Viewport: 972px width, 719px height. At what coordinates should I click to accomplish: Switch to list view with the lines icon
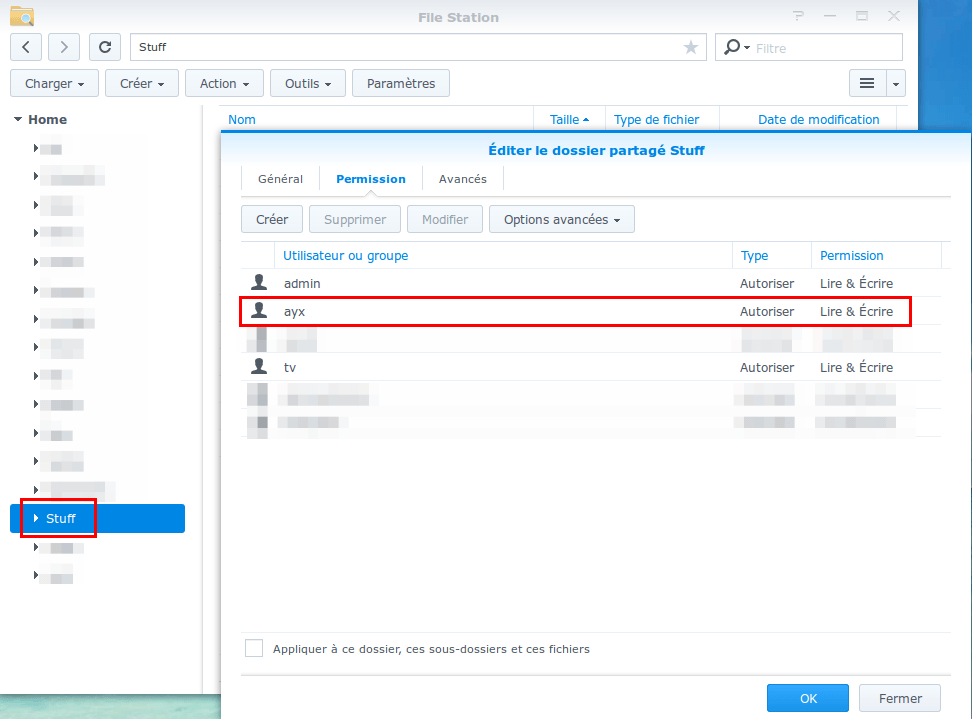pyautogui.click(x=867, y=83)
